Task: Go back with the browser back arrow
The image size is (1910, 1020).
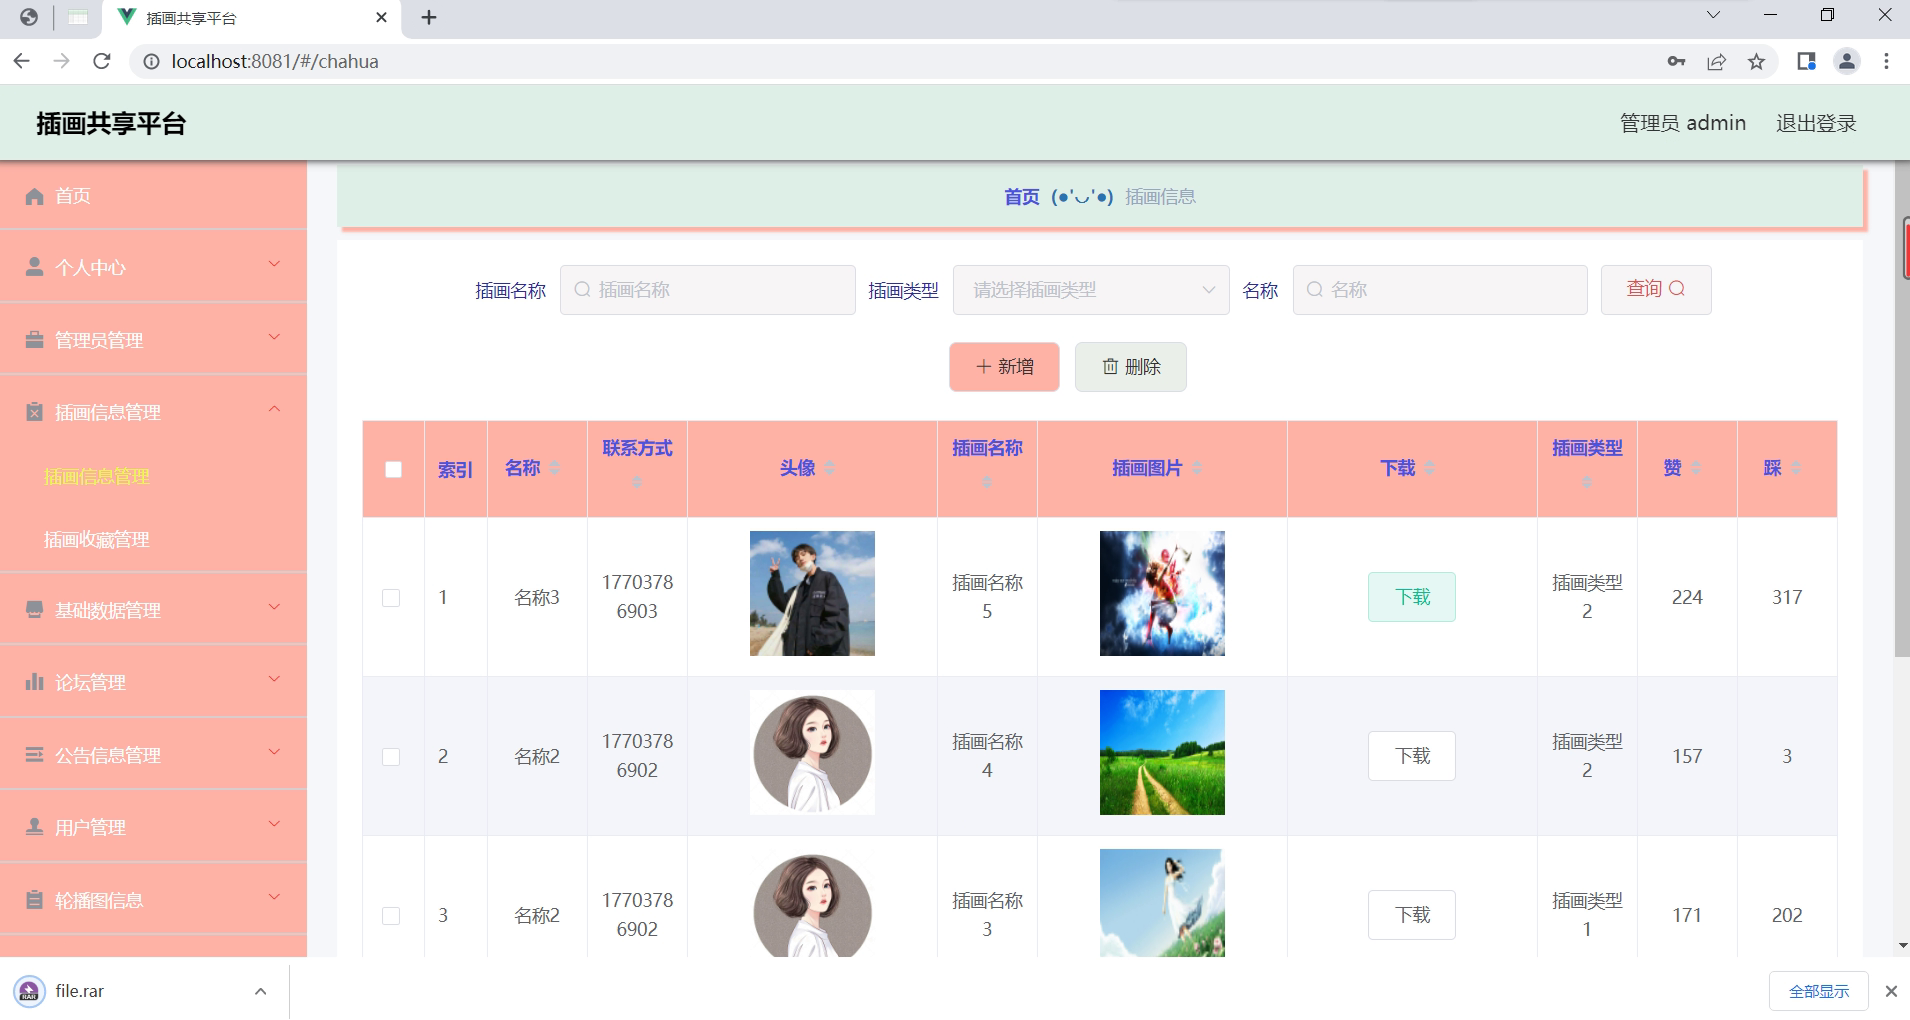Action: [x=22, y=61]
